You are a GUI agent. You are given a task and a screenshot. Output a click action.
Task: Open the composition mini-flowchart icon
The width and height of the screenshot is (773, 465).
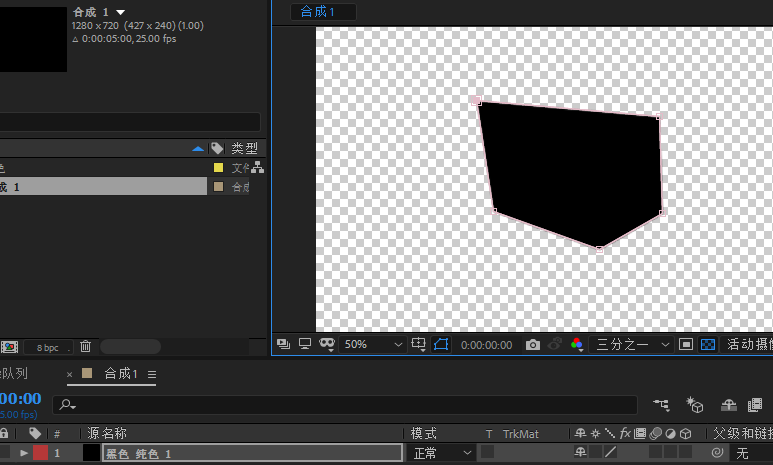point(662,405)
